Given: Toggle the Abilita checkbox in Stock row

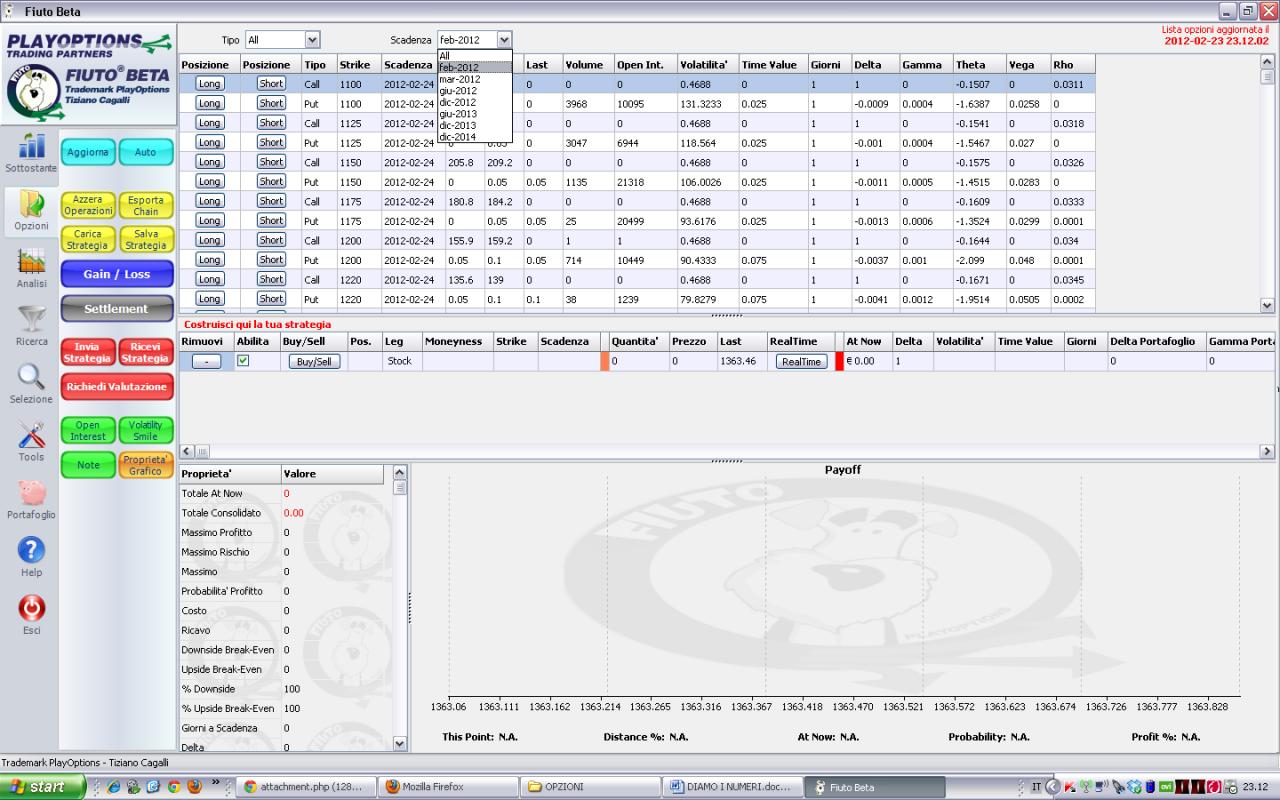Looking at the screenshot, I should click(243, 361).
